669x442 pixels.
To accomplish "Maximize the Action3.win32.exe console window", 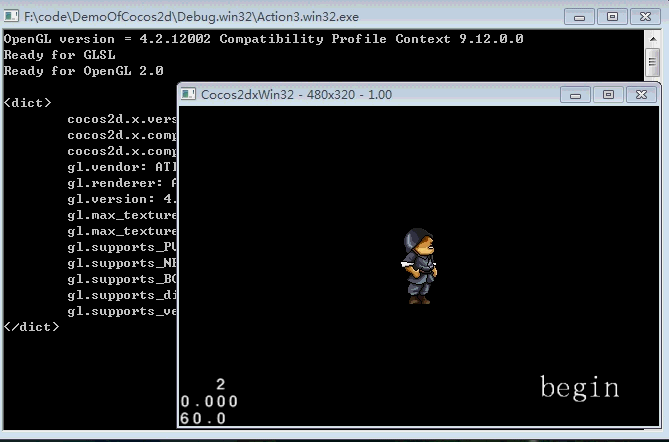I will (x=611, y=17).
